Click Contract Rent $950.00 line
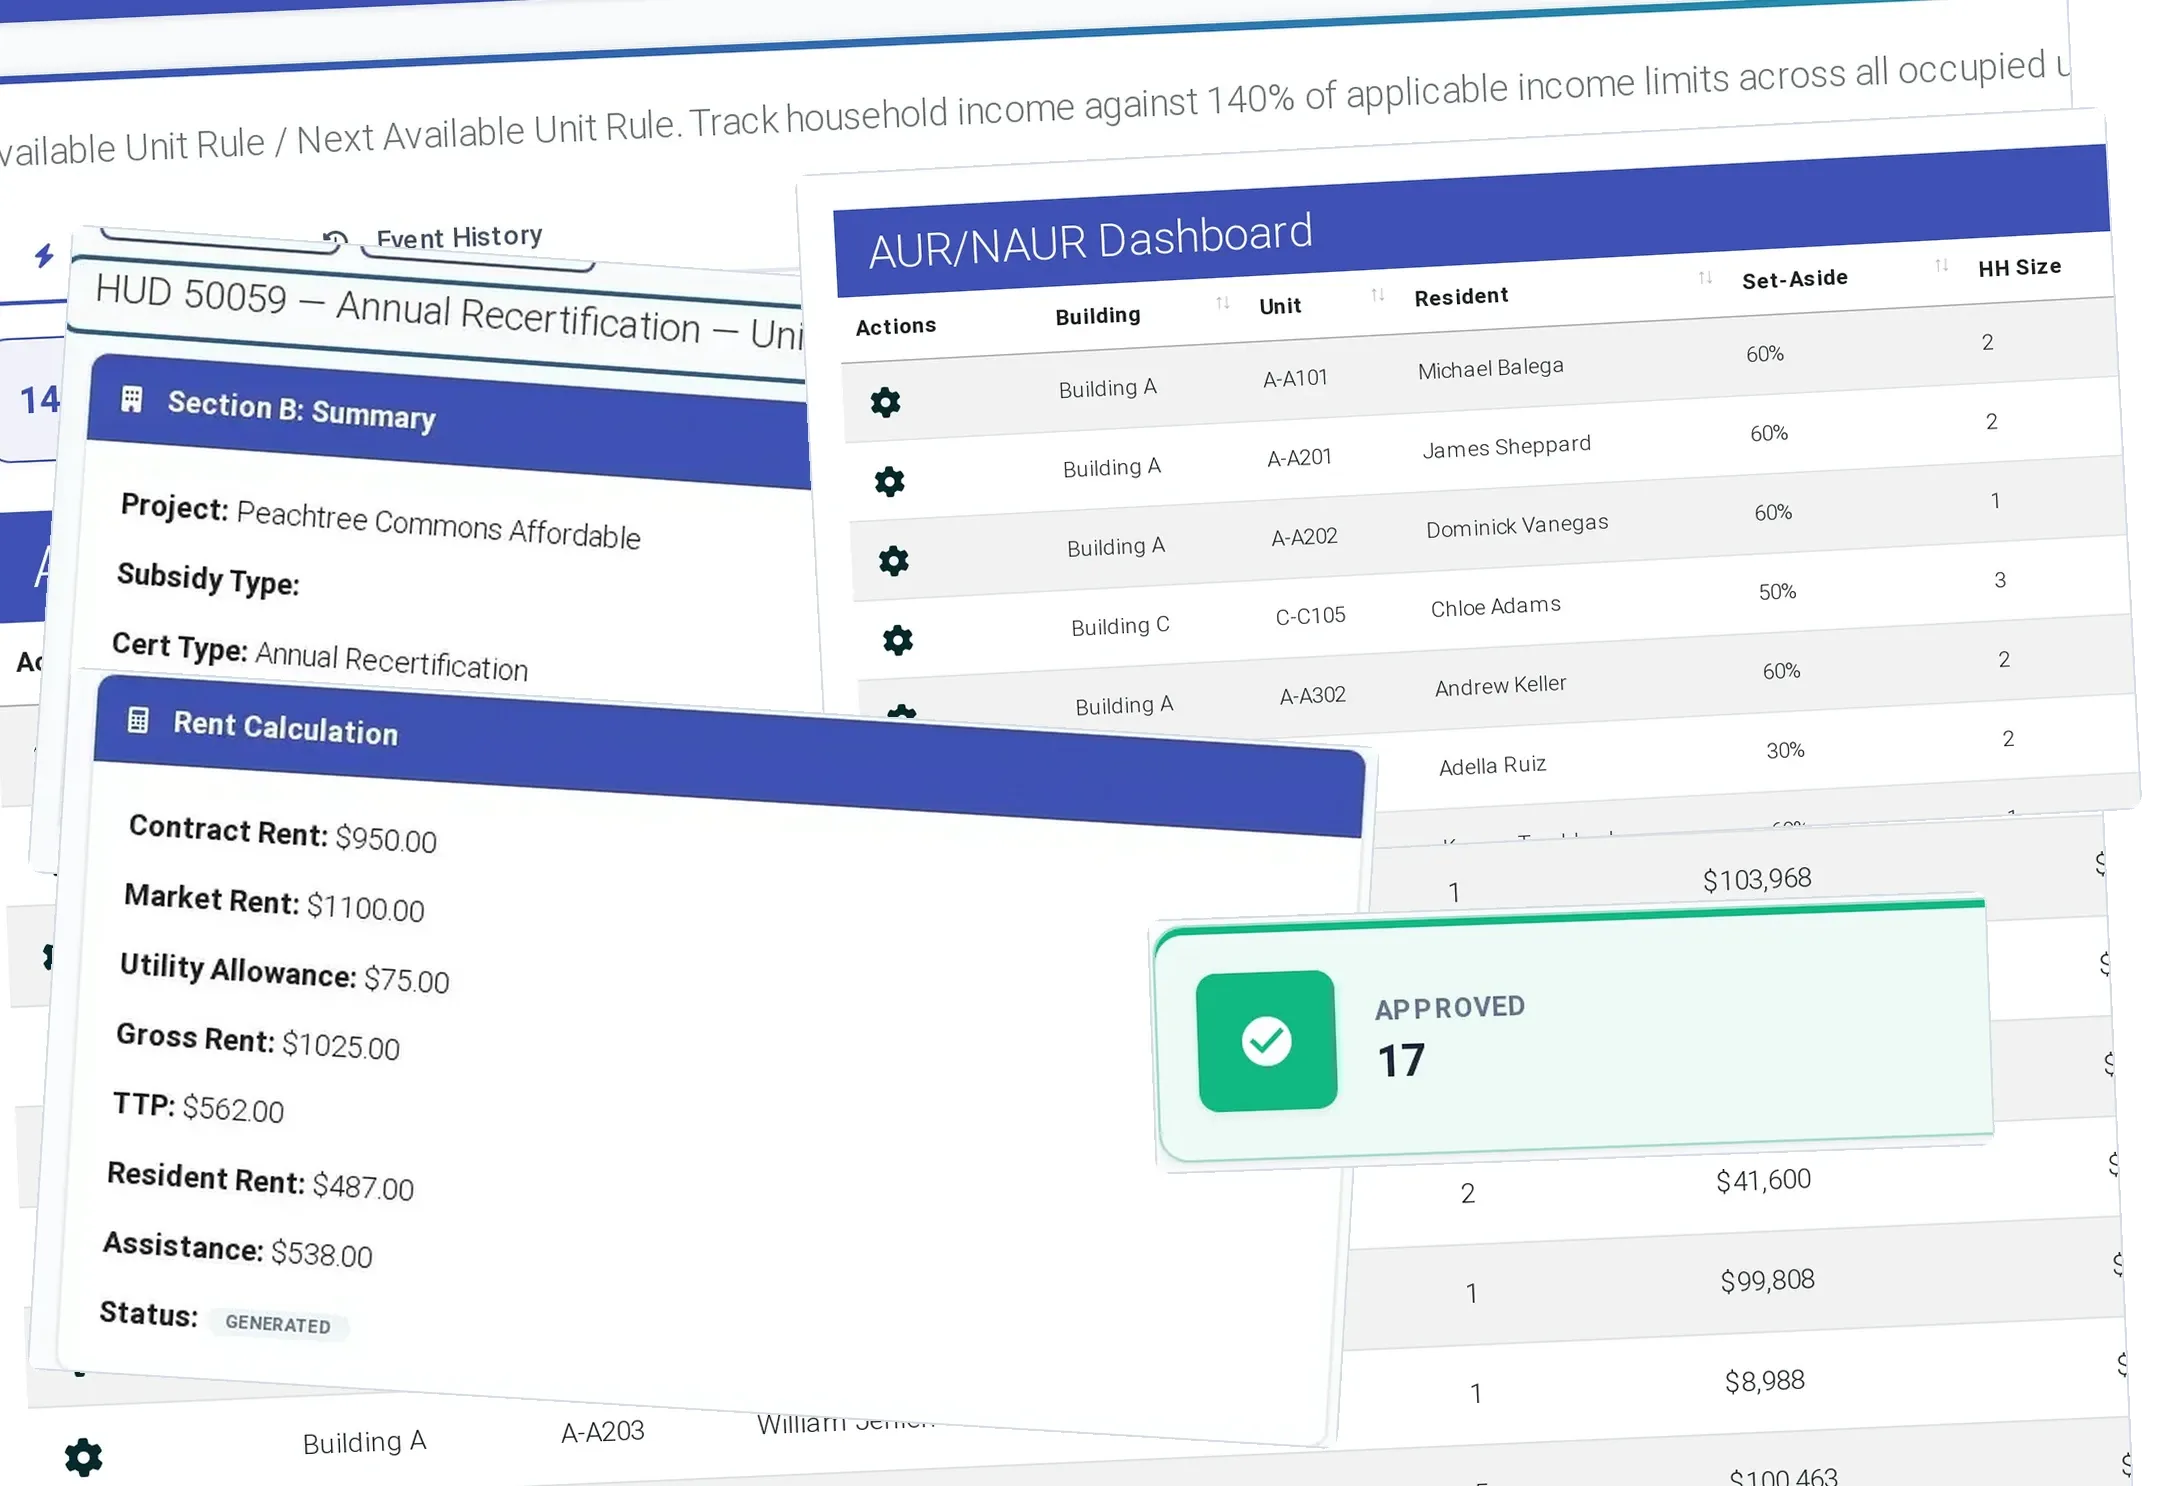2184x1486 pixels. [283, 833]
